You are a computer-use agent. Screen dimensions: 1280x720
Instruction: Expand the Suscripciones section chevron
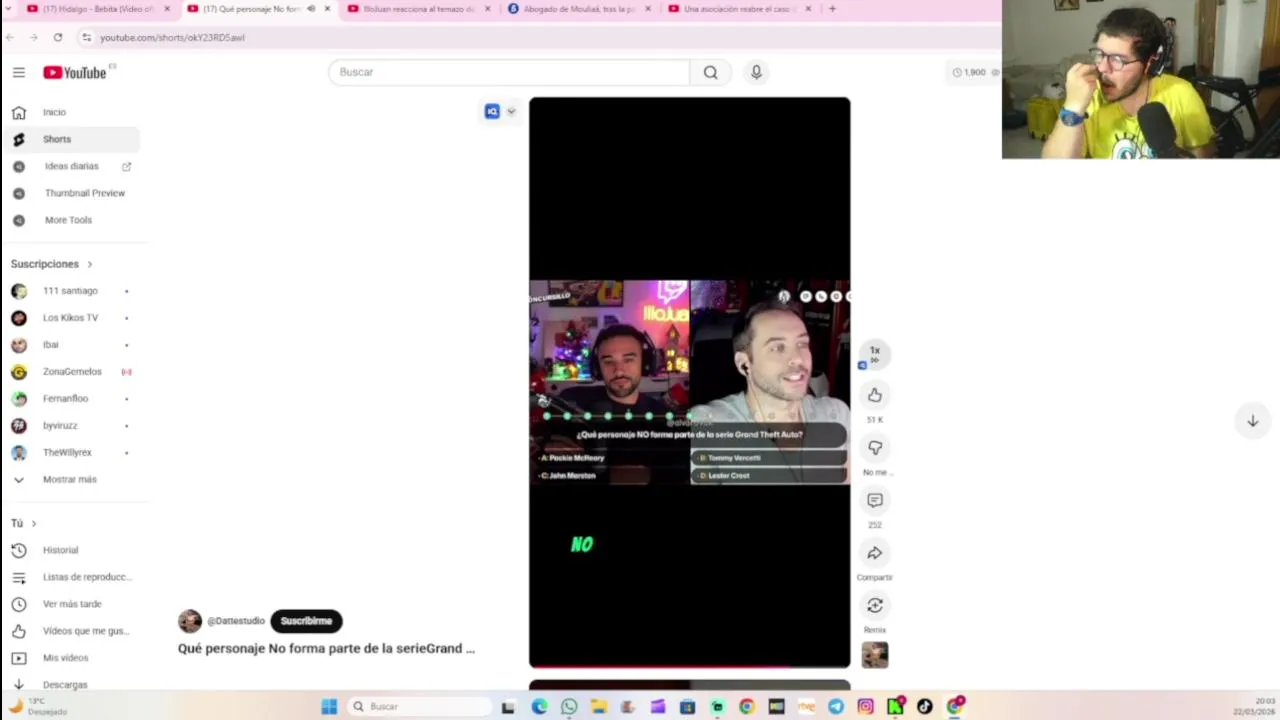[x=90, y=264]
